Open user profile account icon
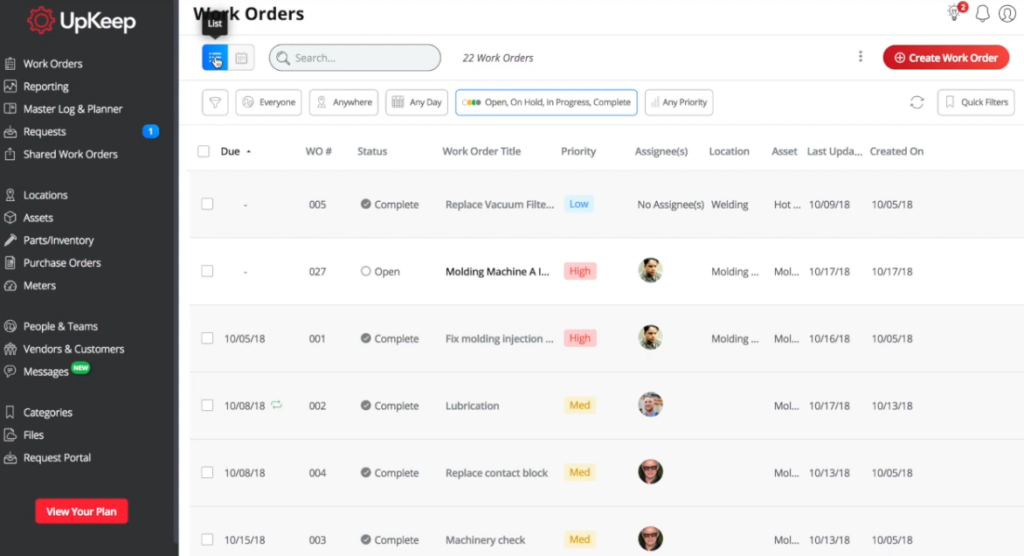The width and height of the screenshot is (1024, 556). (x=1007, y=13)
